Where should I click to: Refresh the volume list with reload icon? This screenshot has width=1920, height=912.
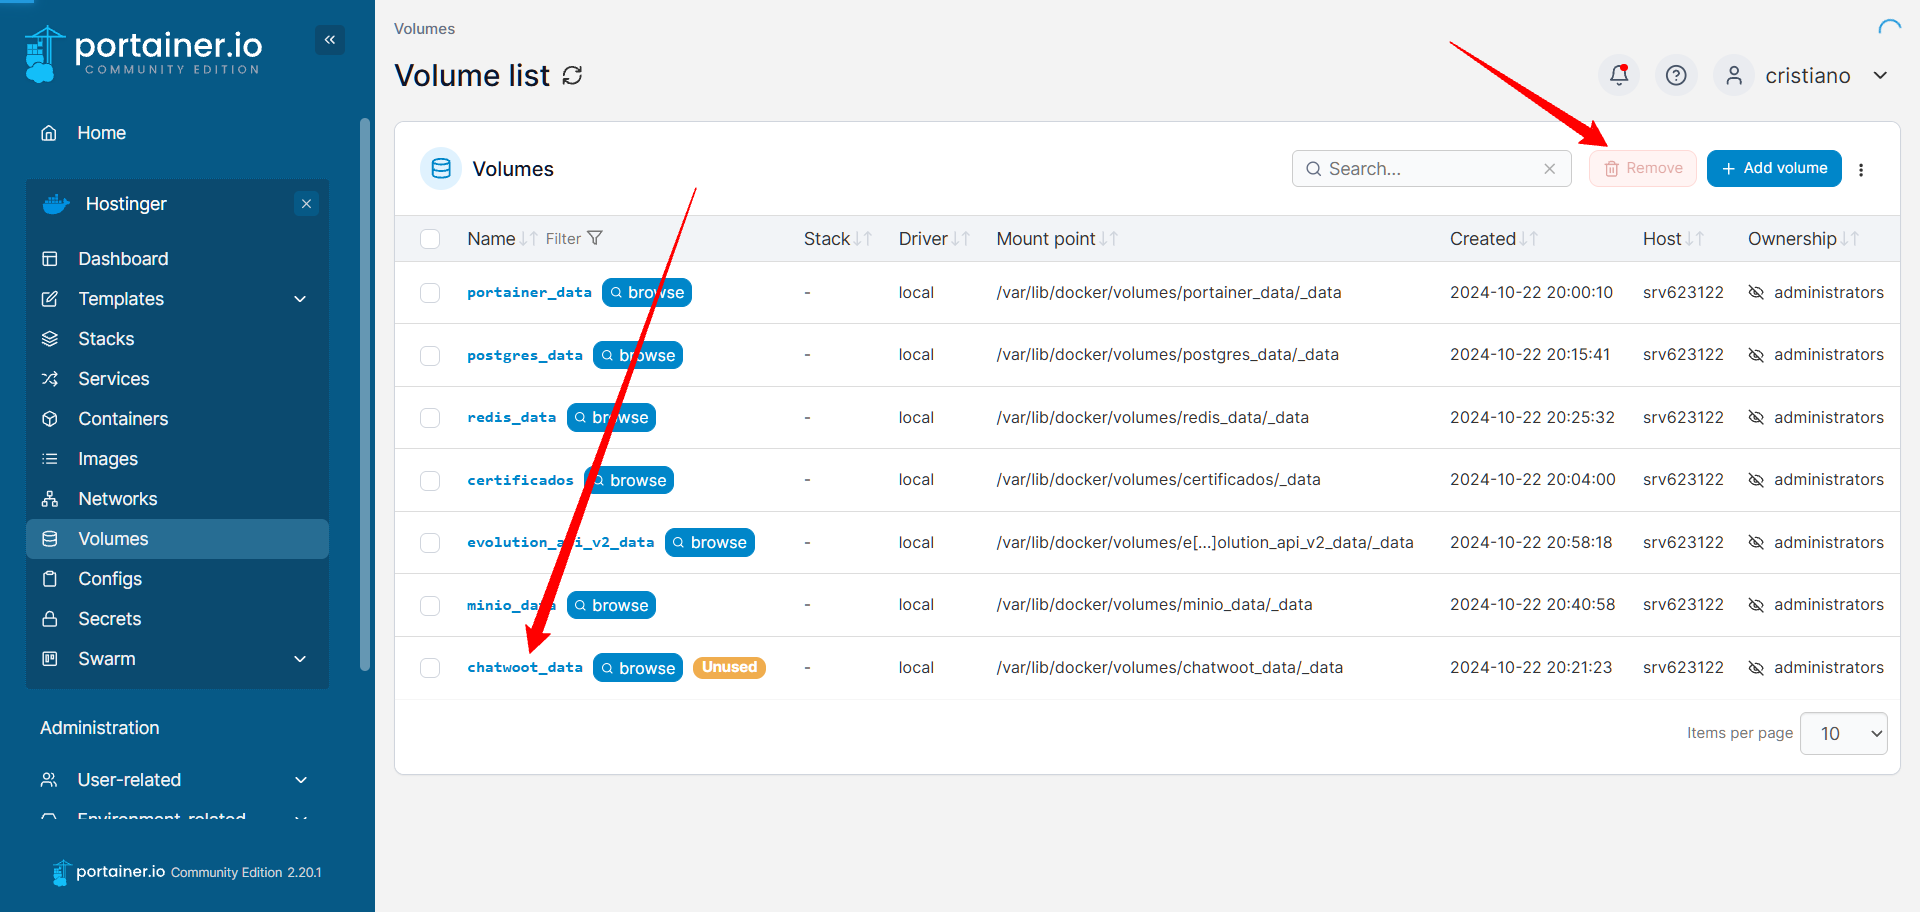(572, 76)
